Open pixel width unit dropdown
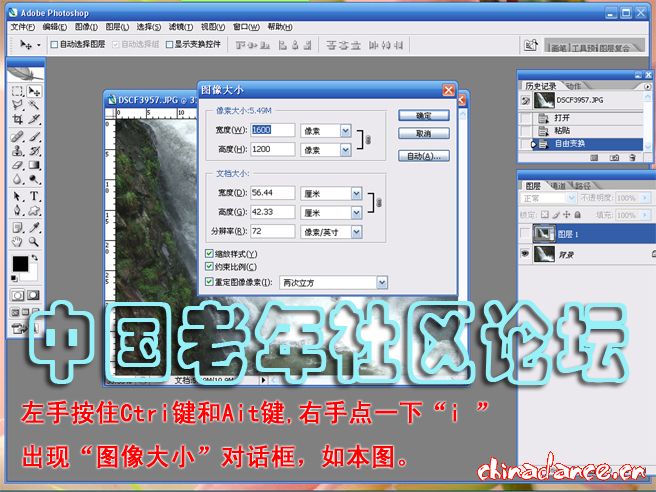The image size is (656, 492). [x=346, y=130]
